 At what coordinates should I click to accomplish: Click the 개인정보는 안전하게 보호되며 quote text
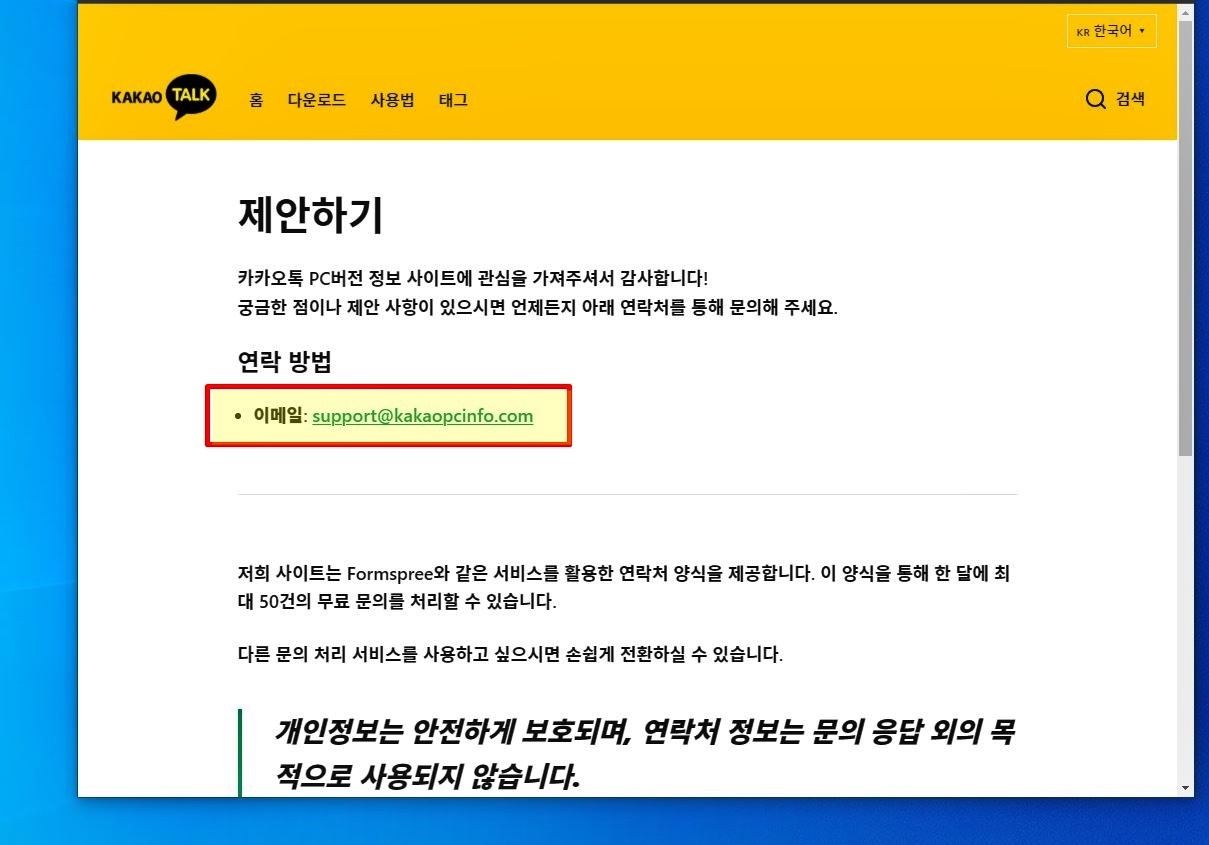tap(645, 753)
